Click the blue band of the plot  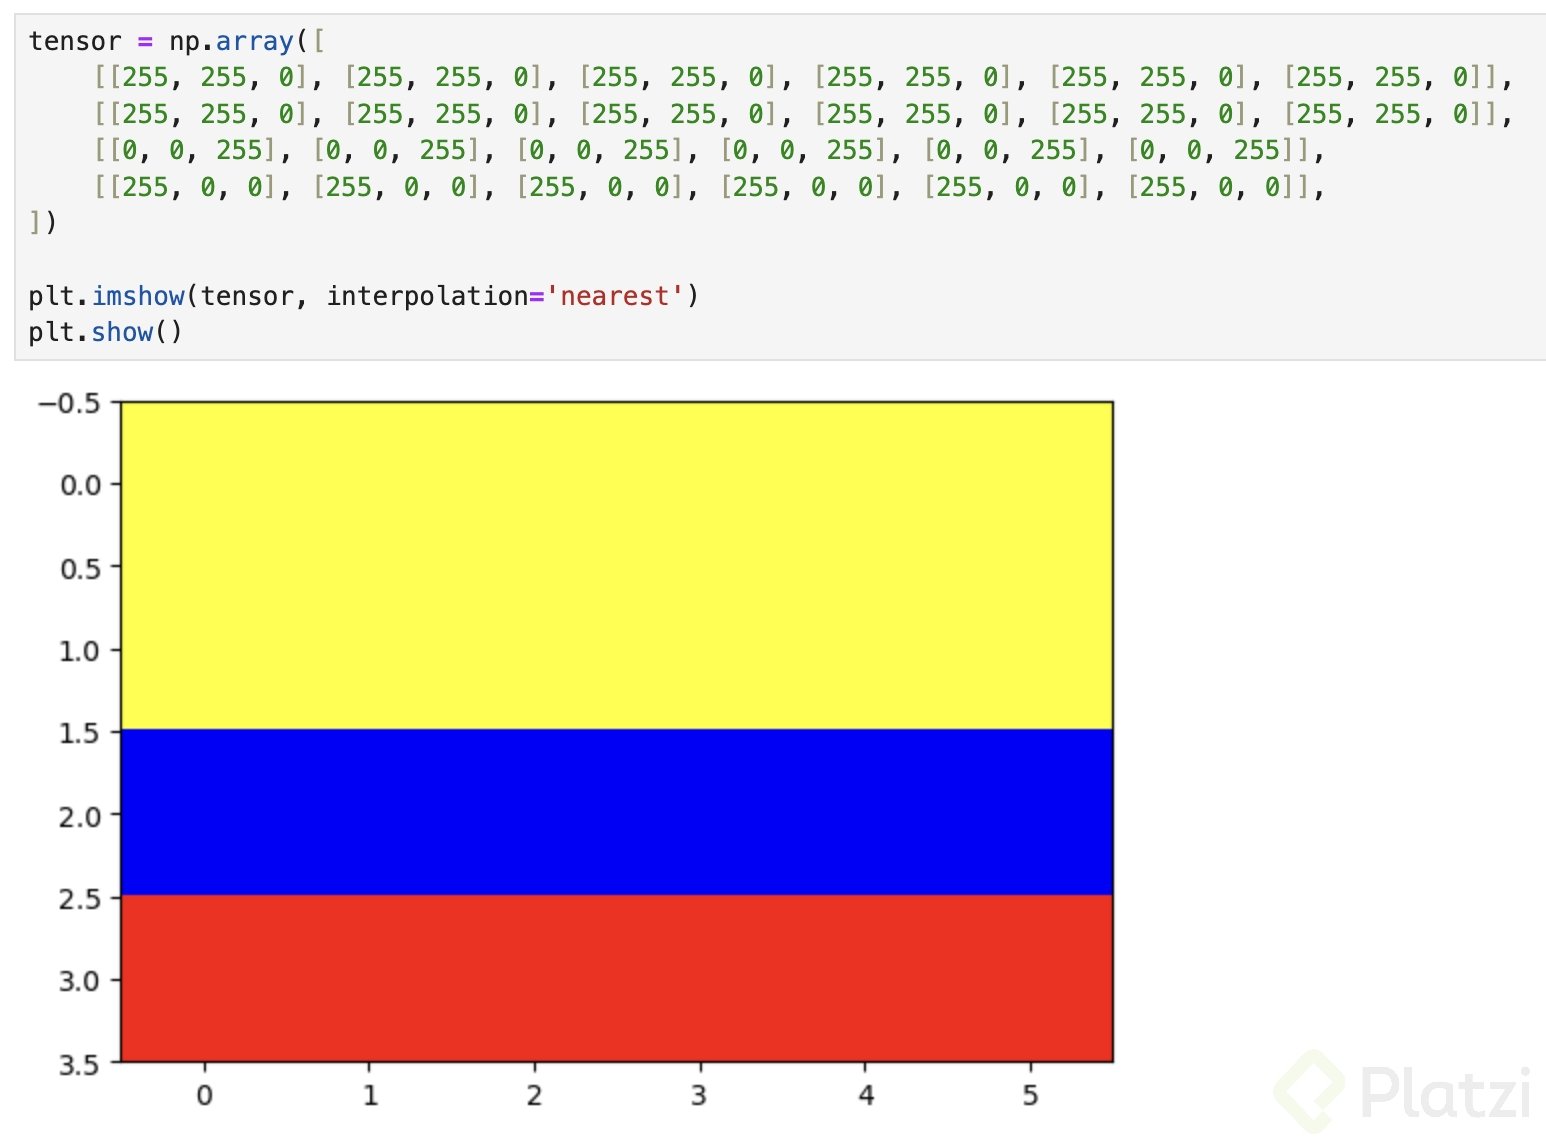coord(617,812)
